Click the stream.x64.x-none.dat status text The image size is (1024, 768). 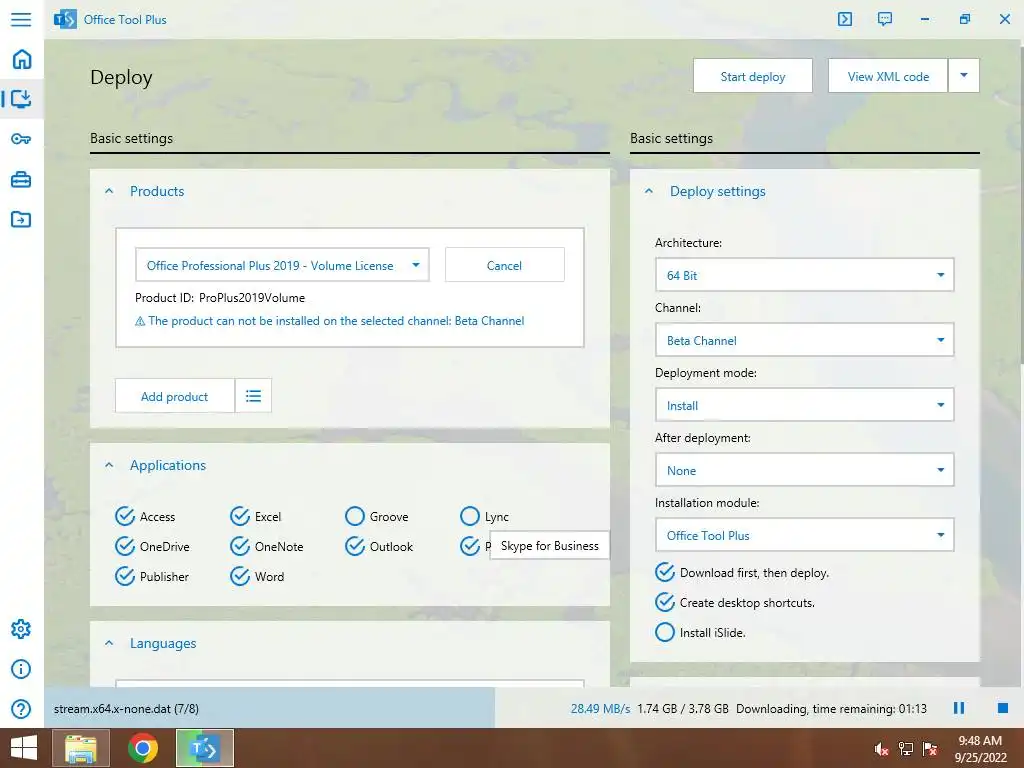click(x=126, y=709)
